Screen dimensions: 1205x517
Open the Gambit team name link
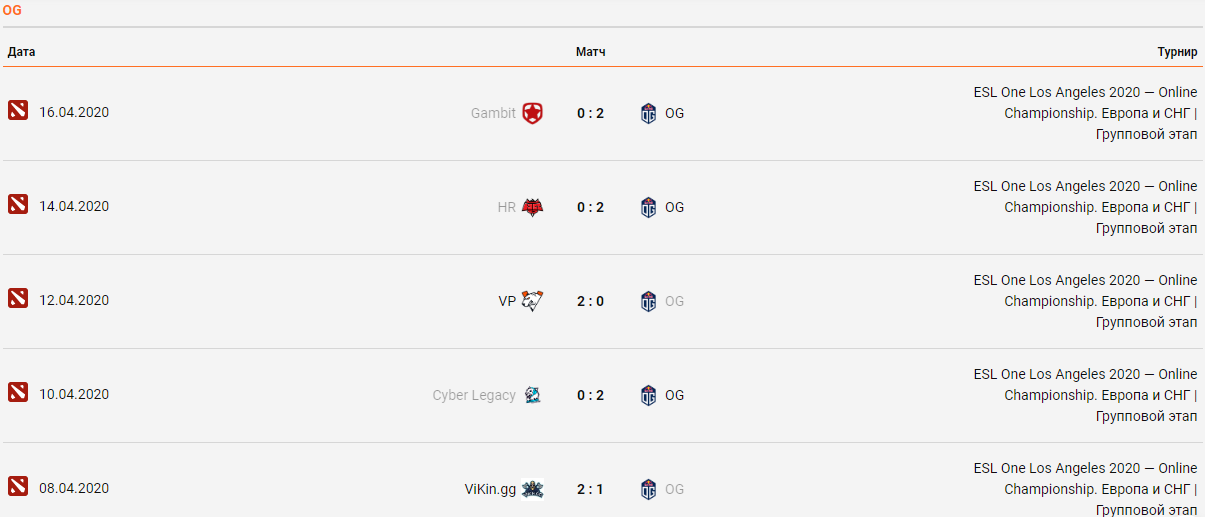[x=493, y=113]
